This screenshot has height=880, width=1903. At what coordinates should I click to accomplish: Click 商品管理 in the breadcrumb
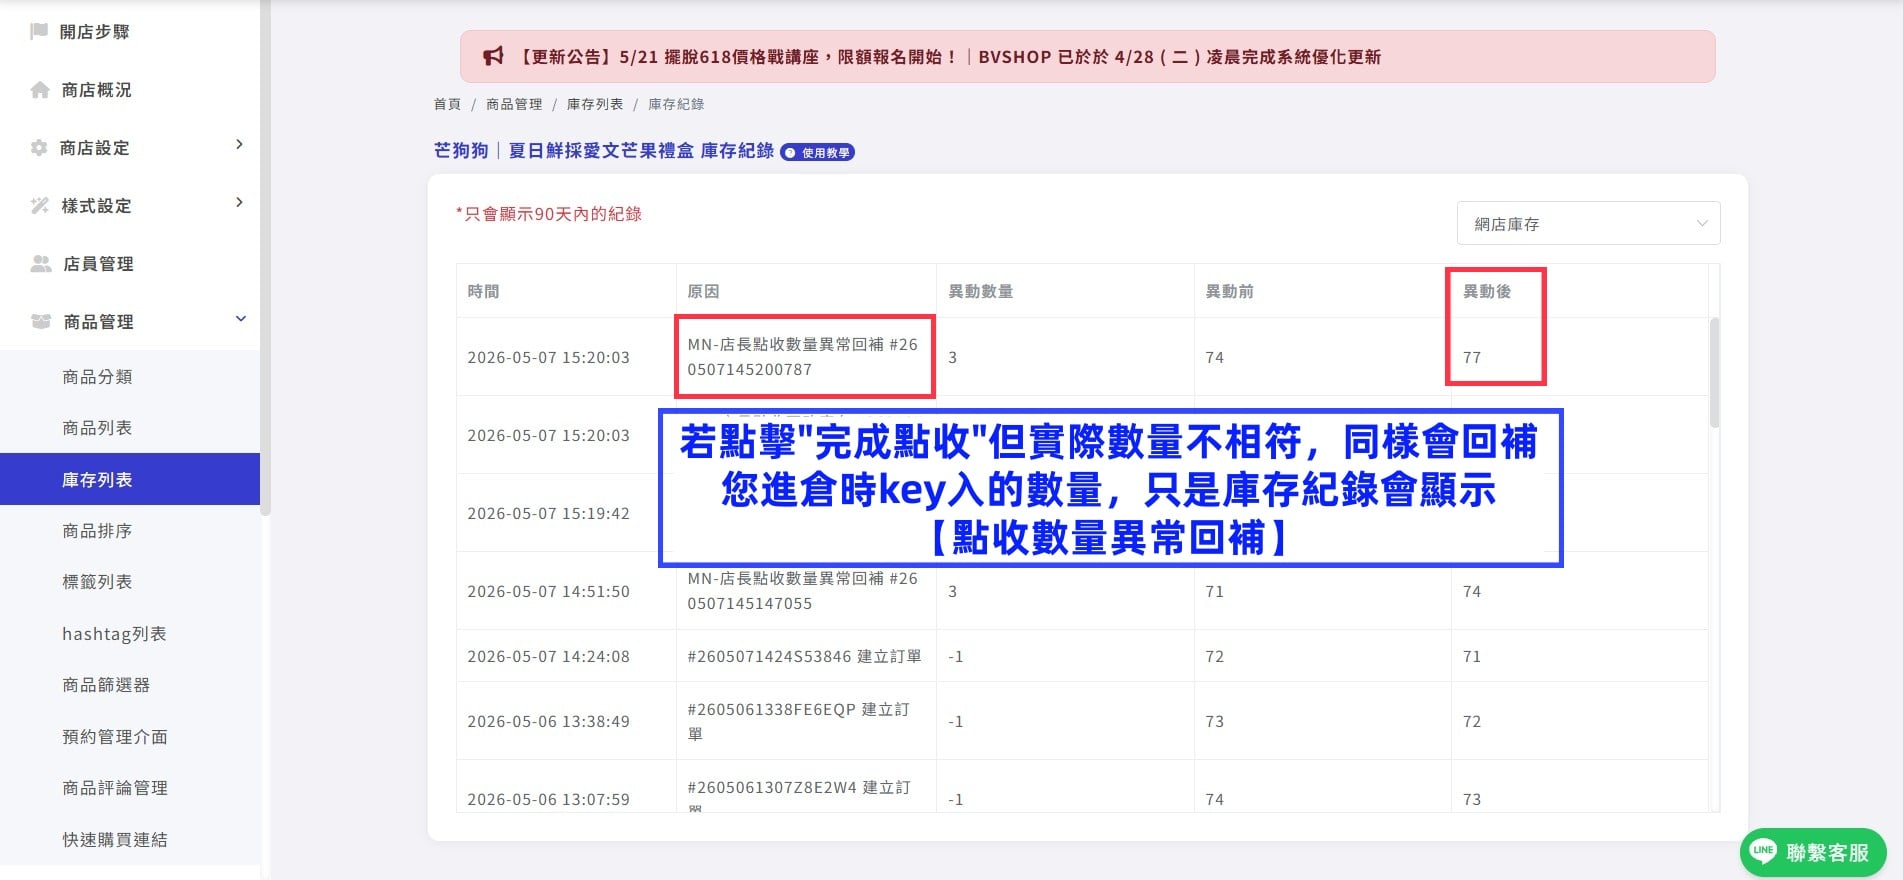[514, 104]
